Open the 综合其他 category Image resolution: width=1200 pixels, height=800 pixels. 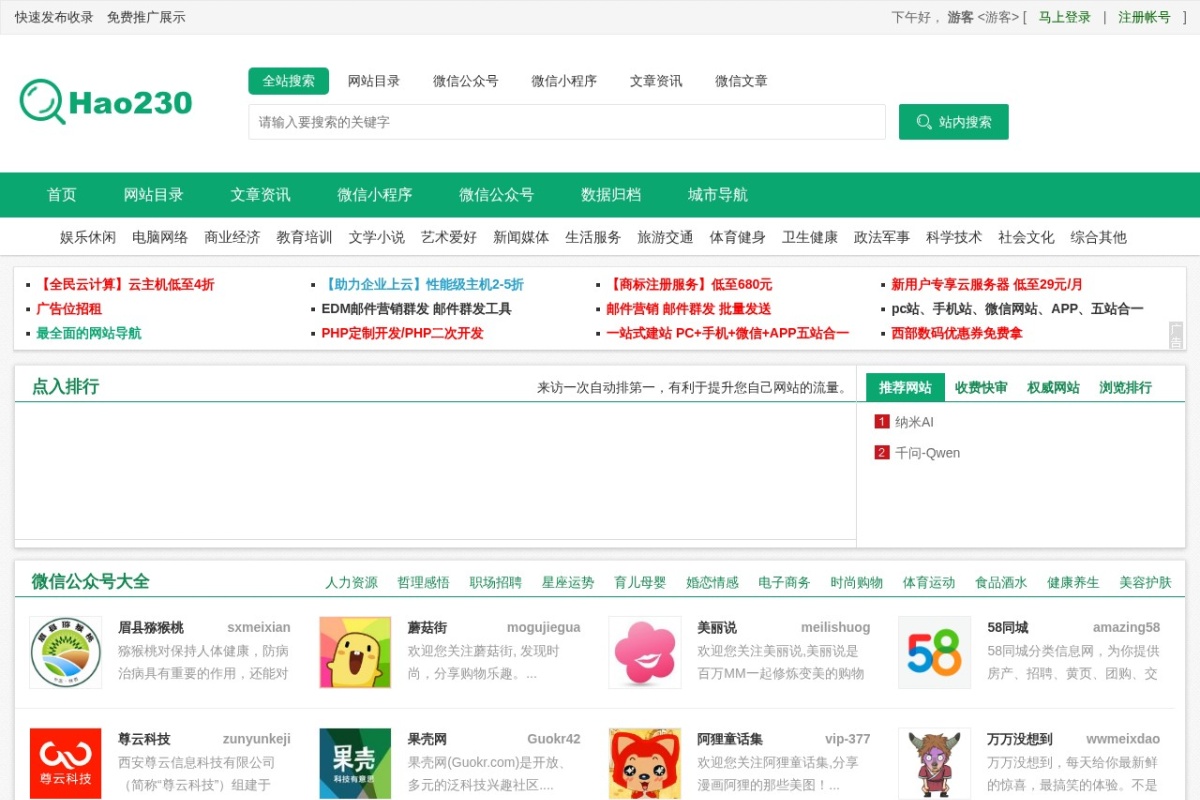click(1098, 237)
